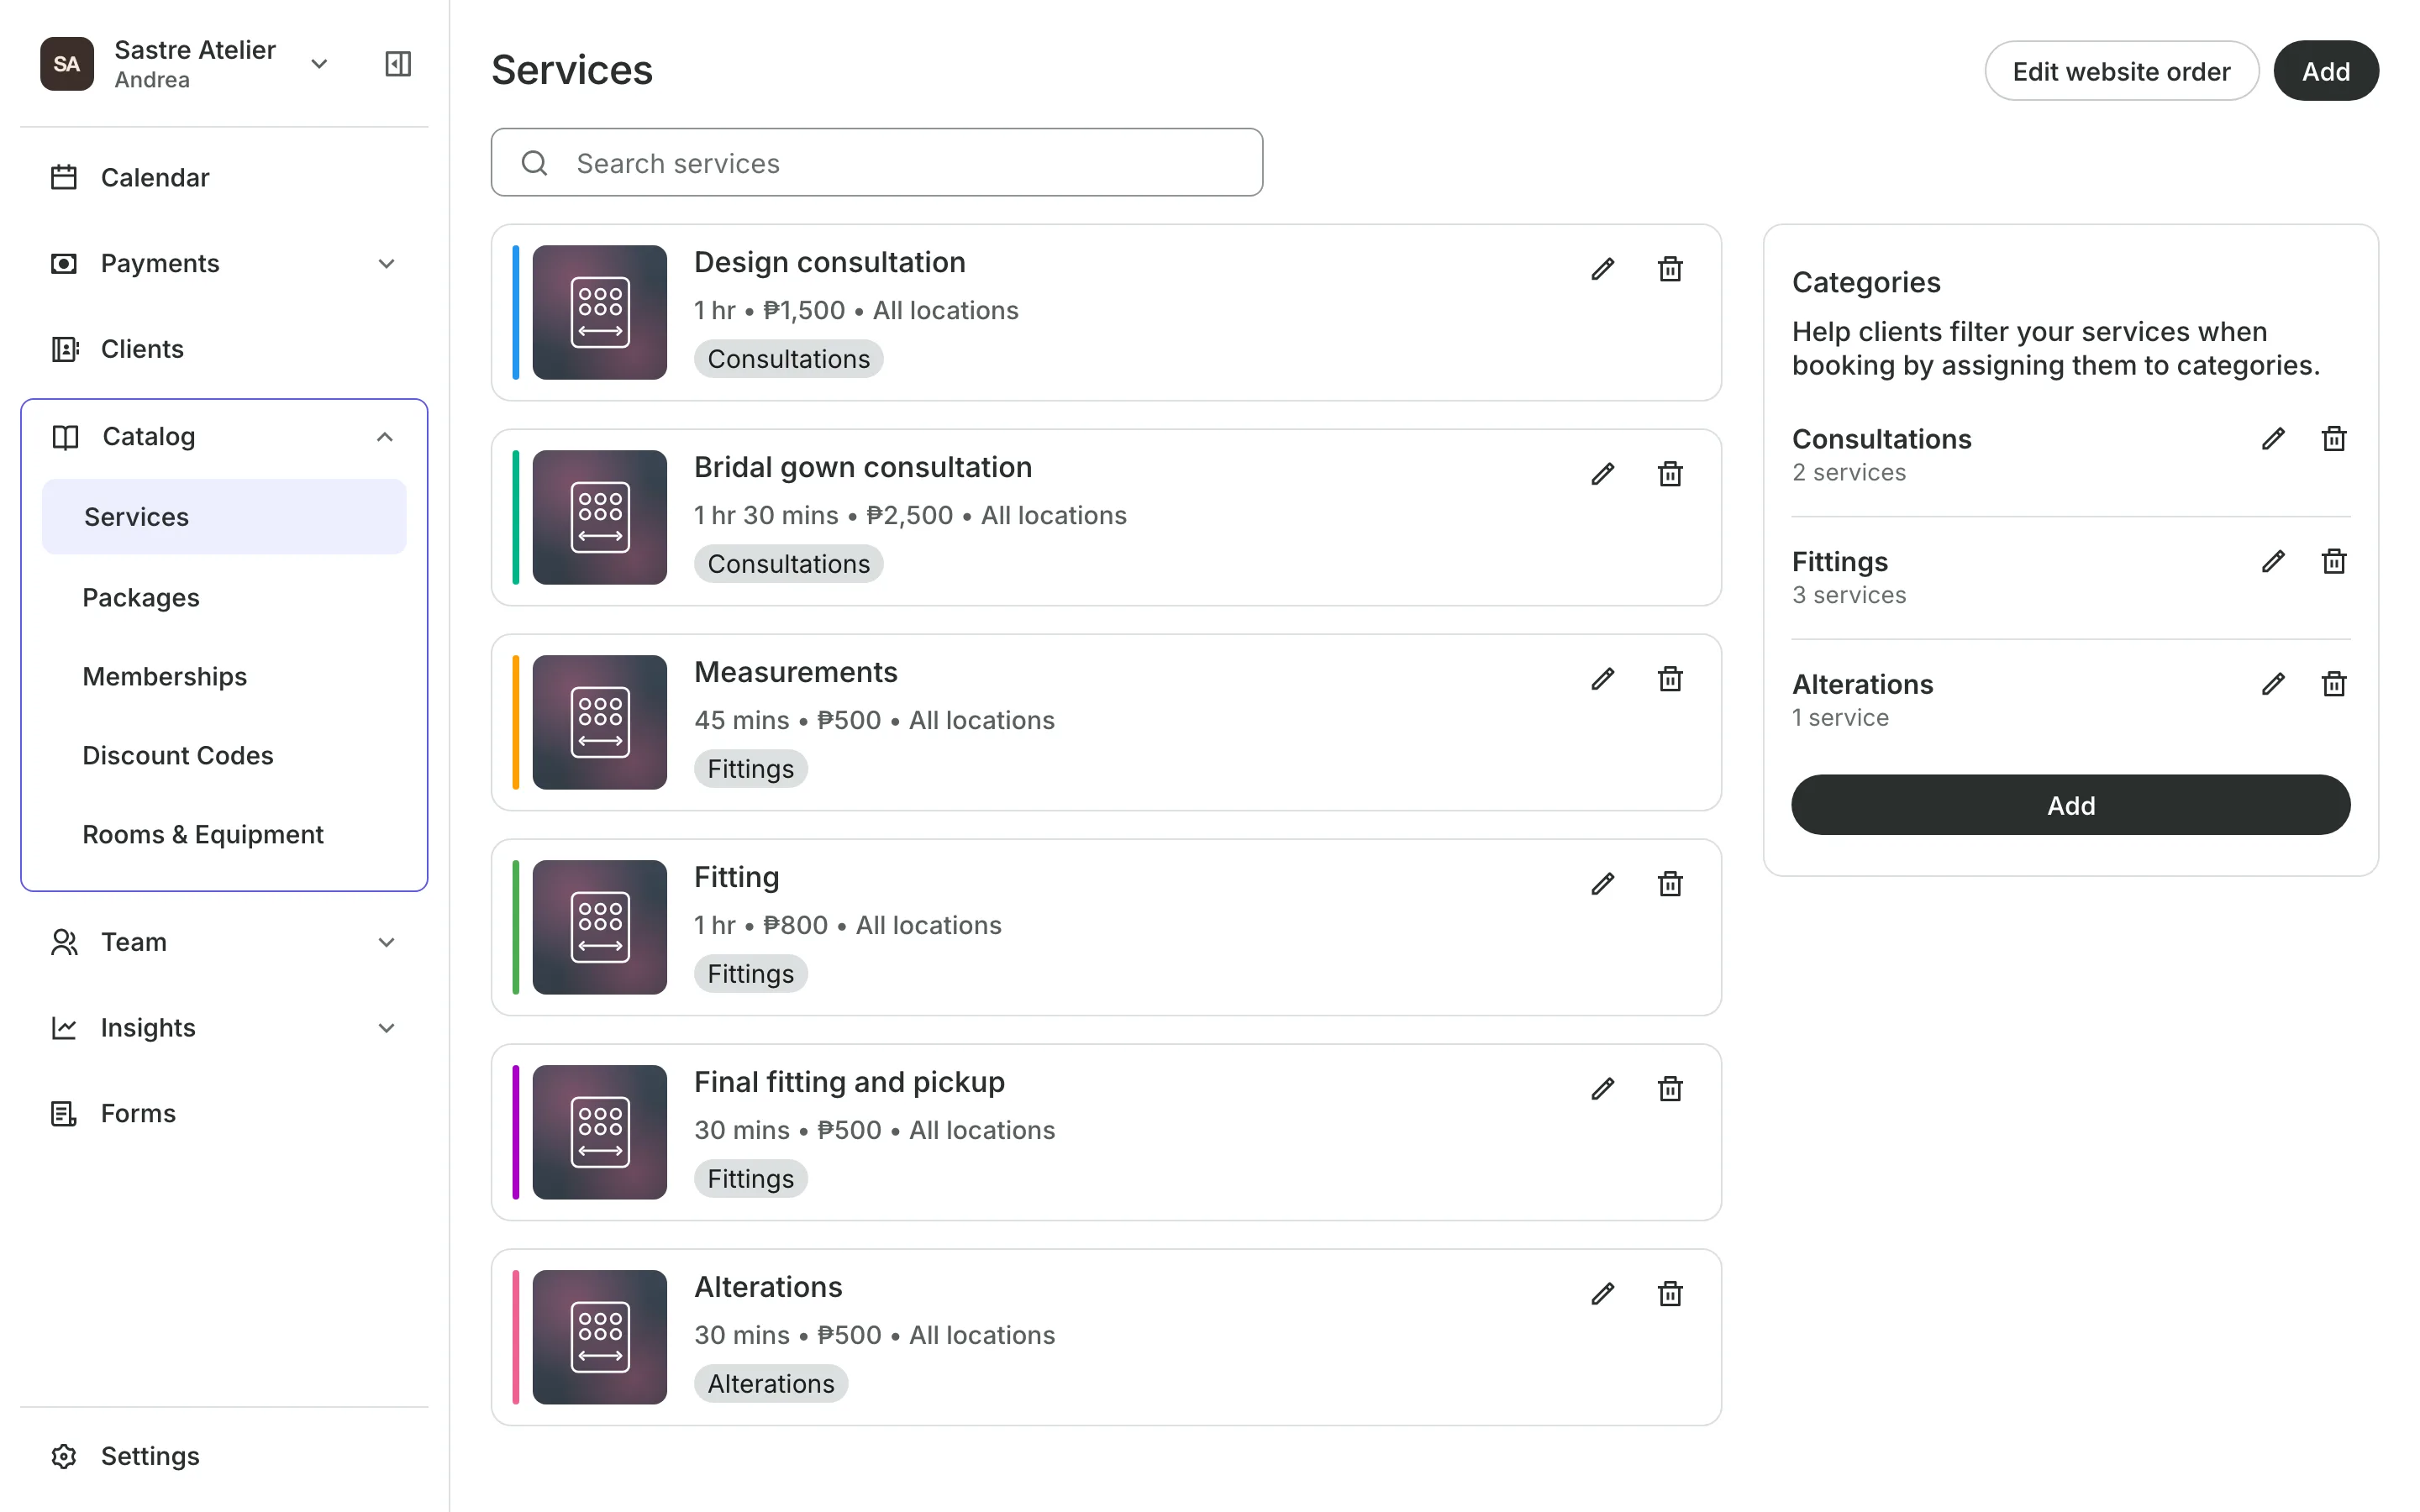The image size is (2420, 1512).
Task: Open Discount Codes under Catalog
Action: (x=224, y=756)
